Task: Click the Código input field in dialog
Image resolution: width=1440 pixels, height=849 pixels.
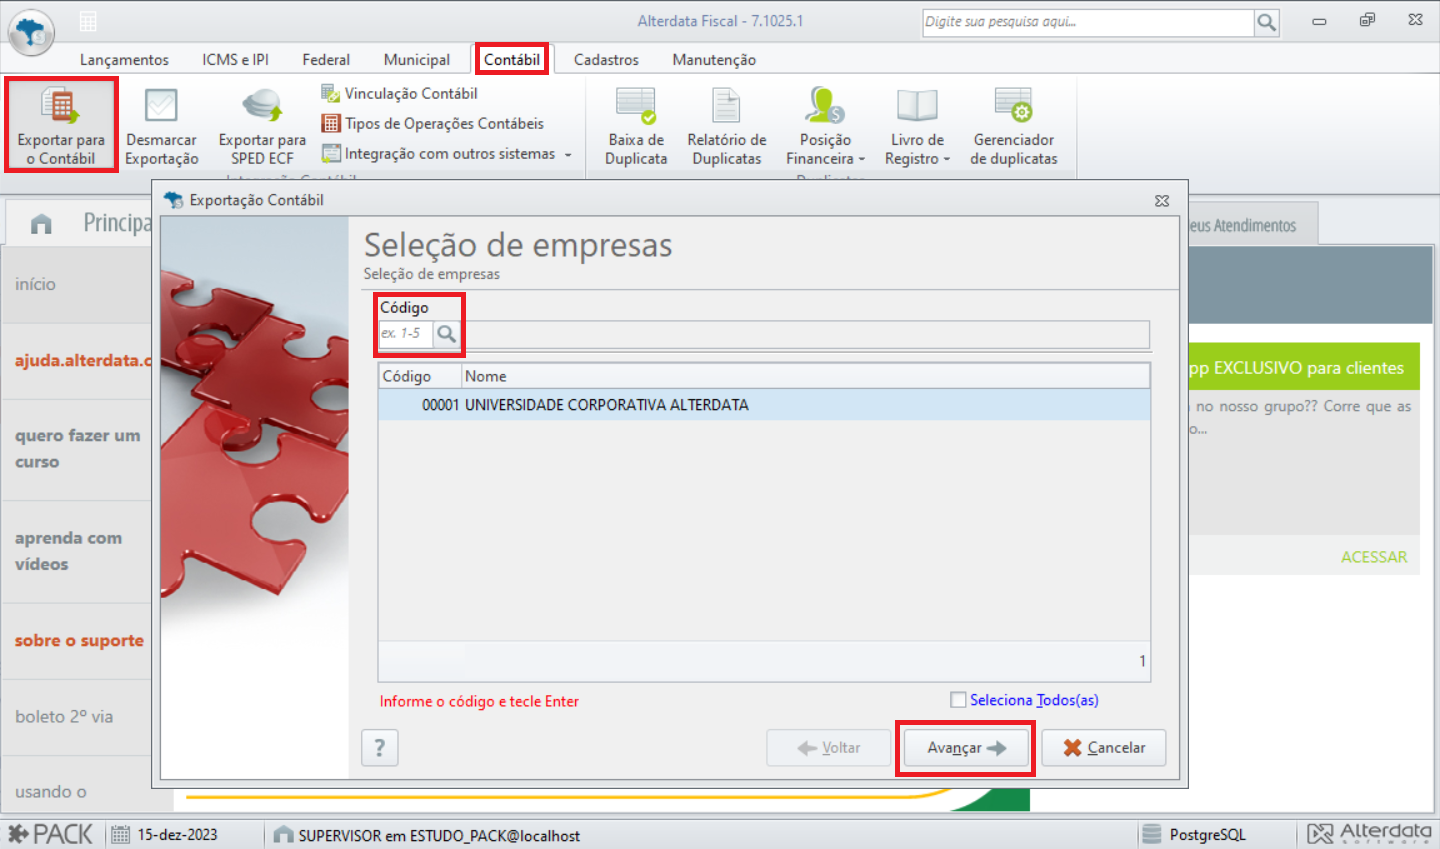Action: (x=405, y=334)
